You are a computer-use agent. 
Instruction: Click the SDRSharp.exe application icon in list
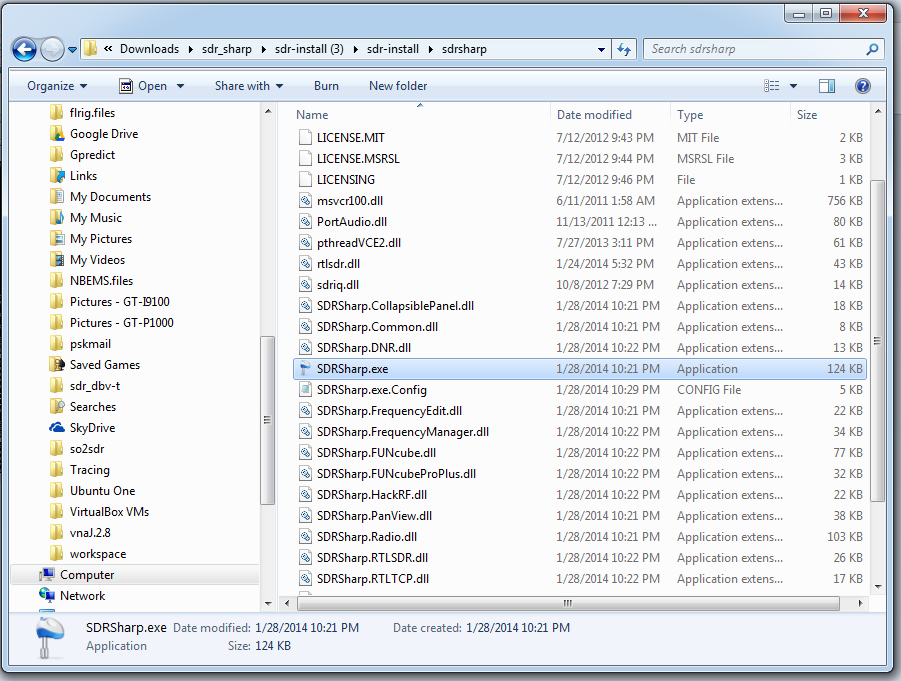[x=306, y=369]
